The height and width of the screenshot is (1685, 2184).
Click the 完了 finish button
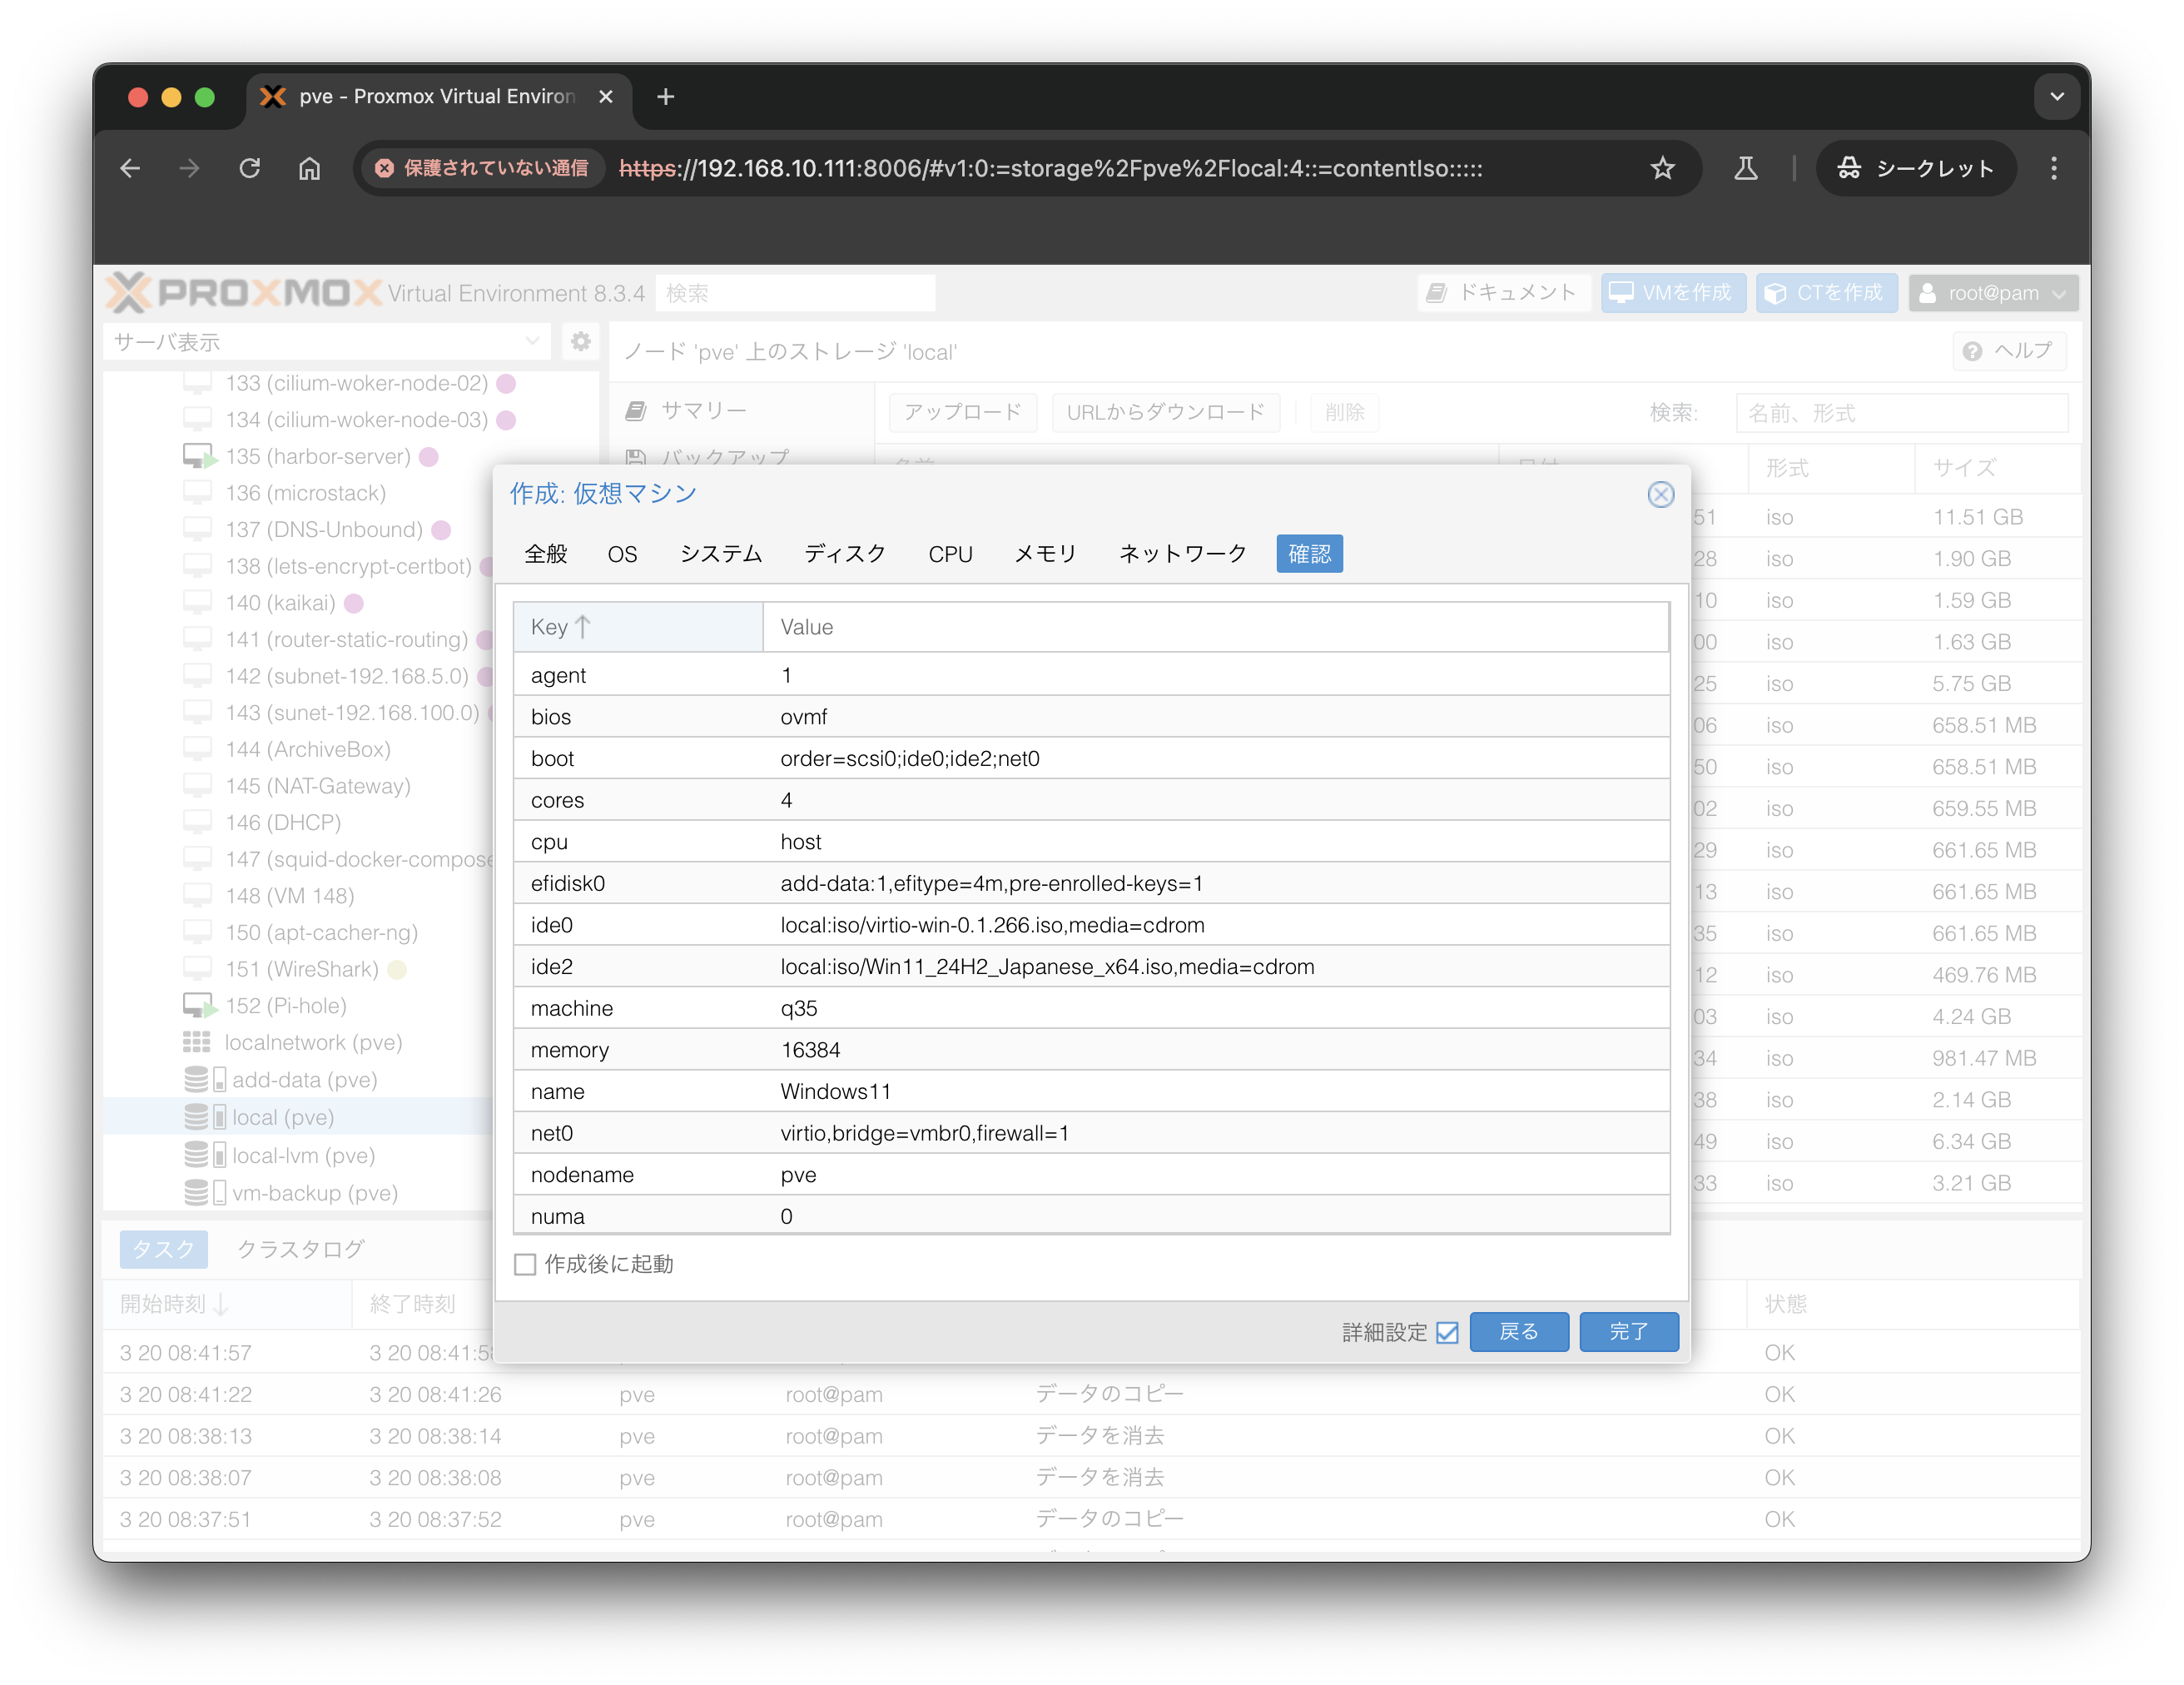(x=1628, y=1332)
